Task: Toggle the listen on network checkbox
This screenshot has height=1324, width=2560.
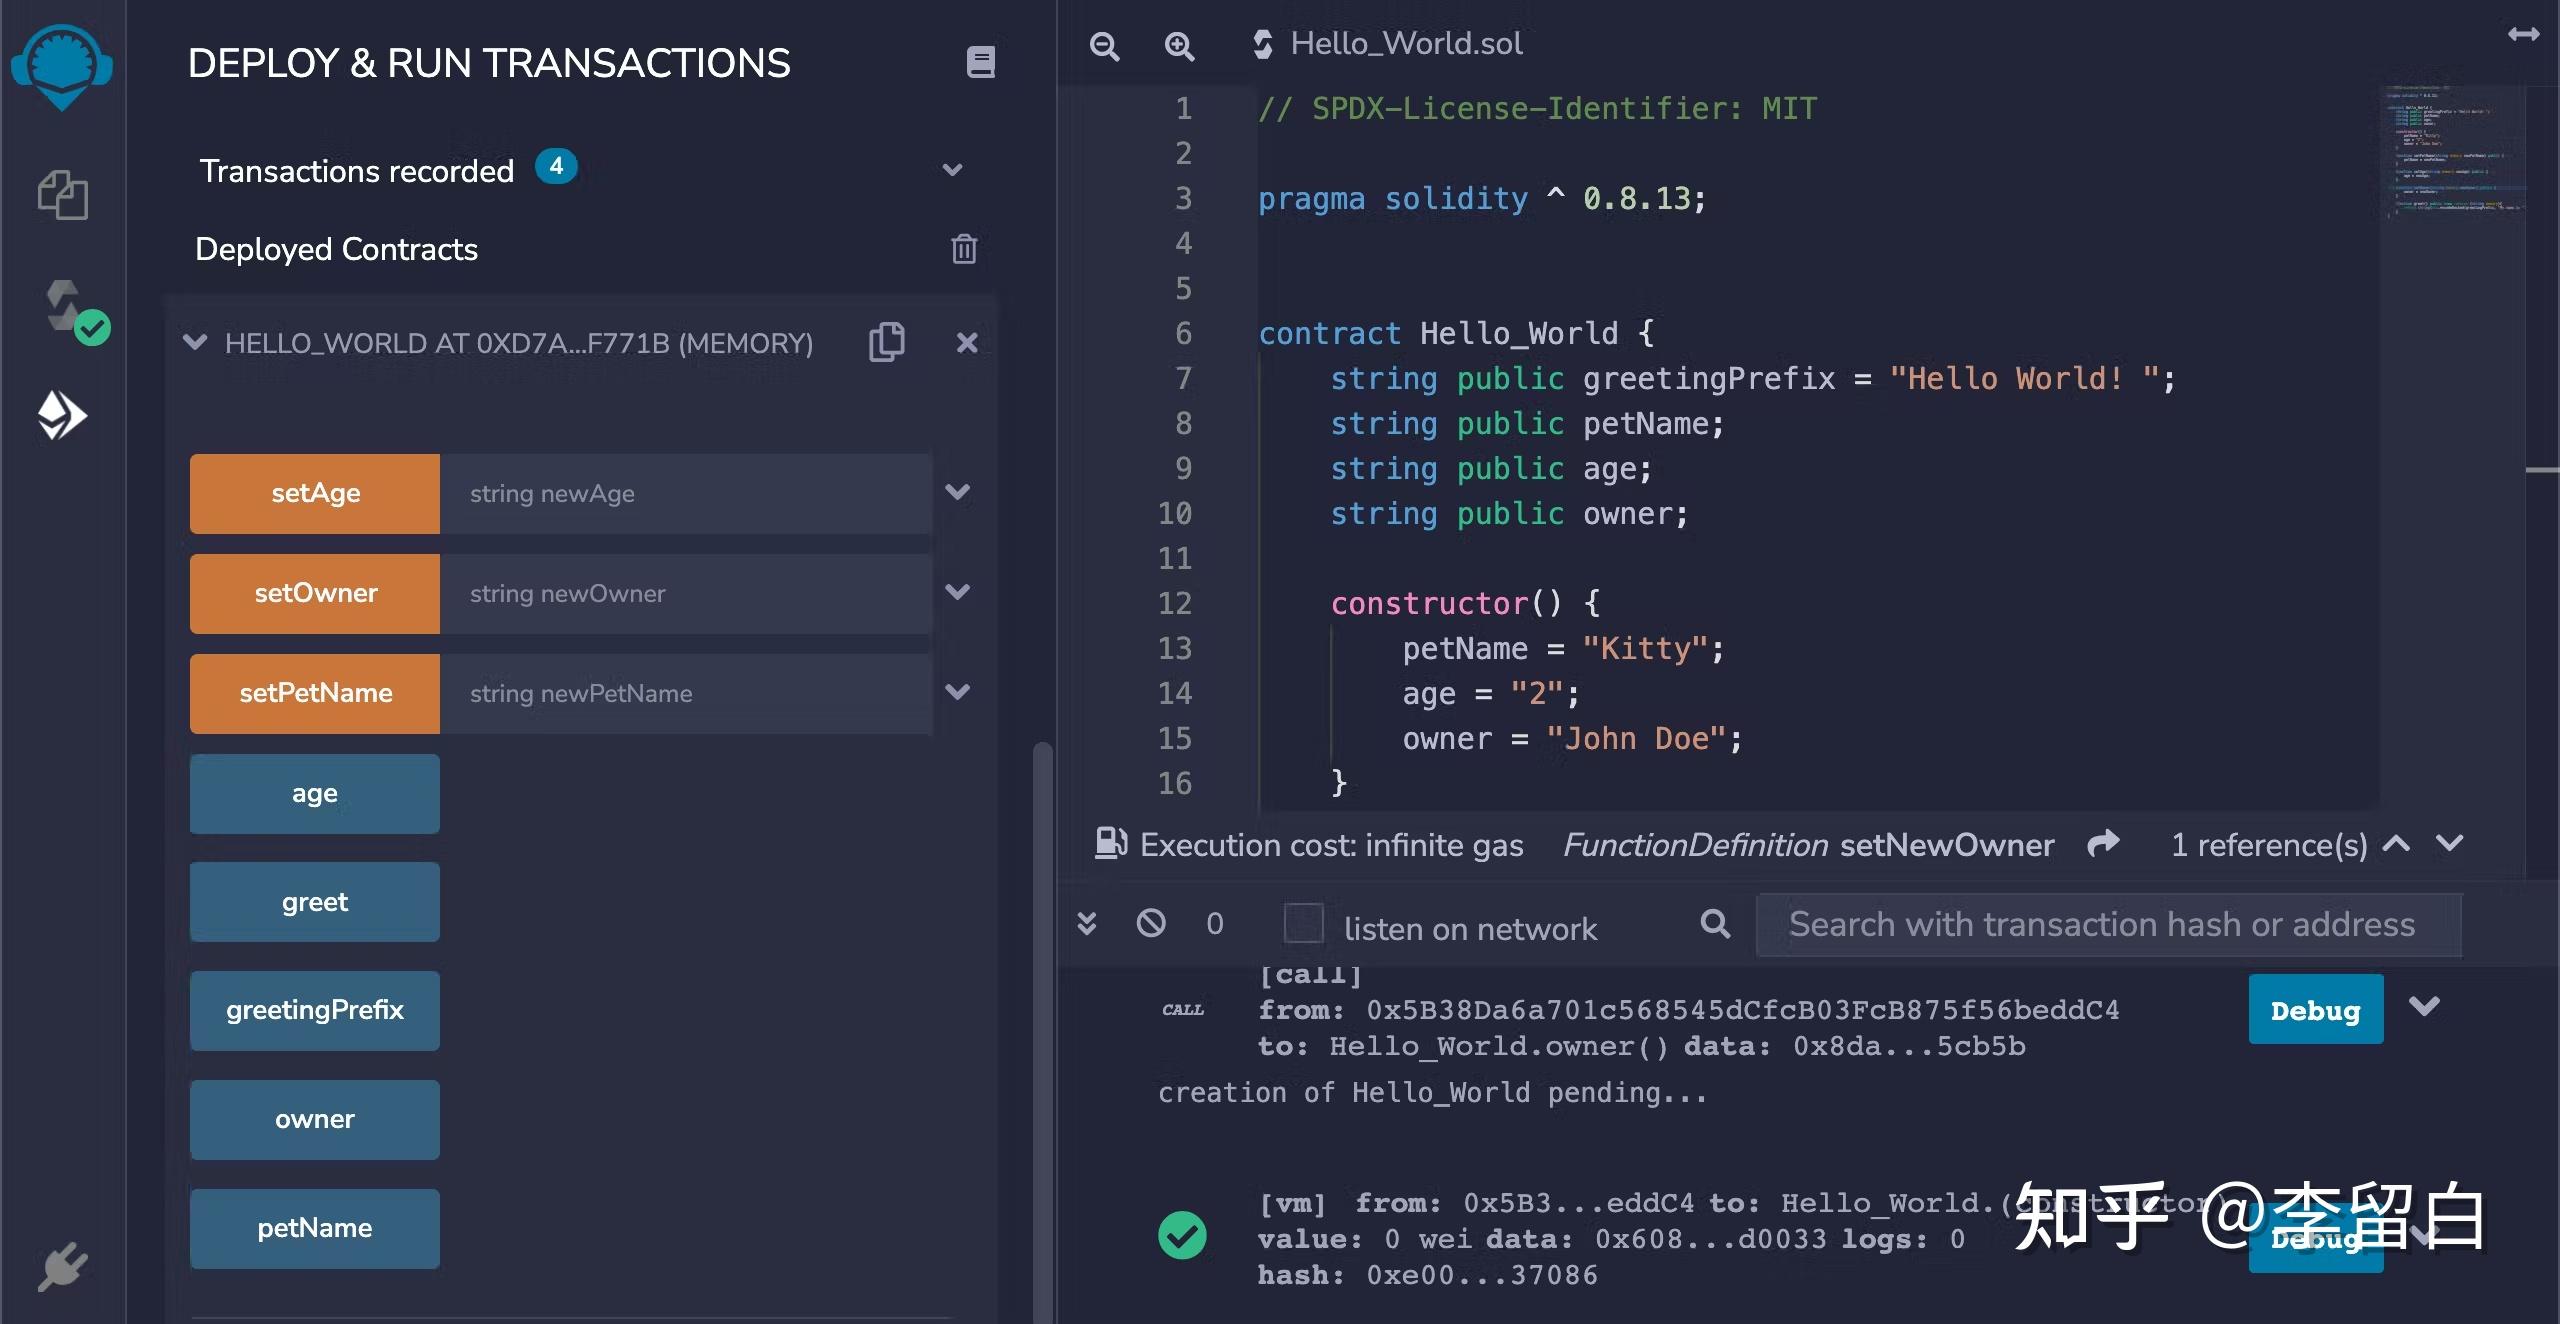Action: [x=1303, y=923]
